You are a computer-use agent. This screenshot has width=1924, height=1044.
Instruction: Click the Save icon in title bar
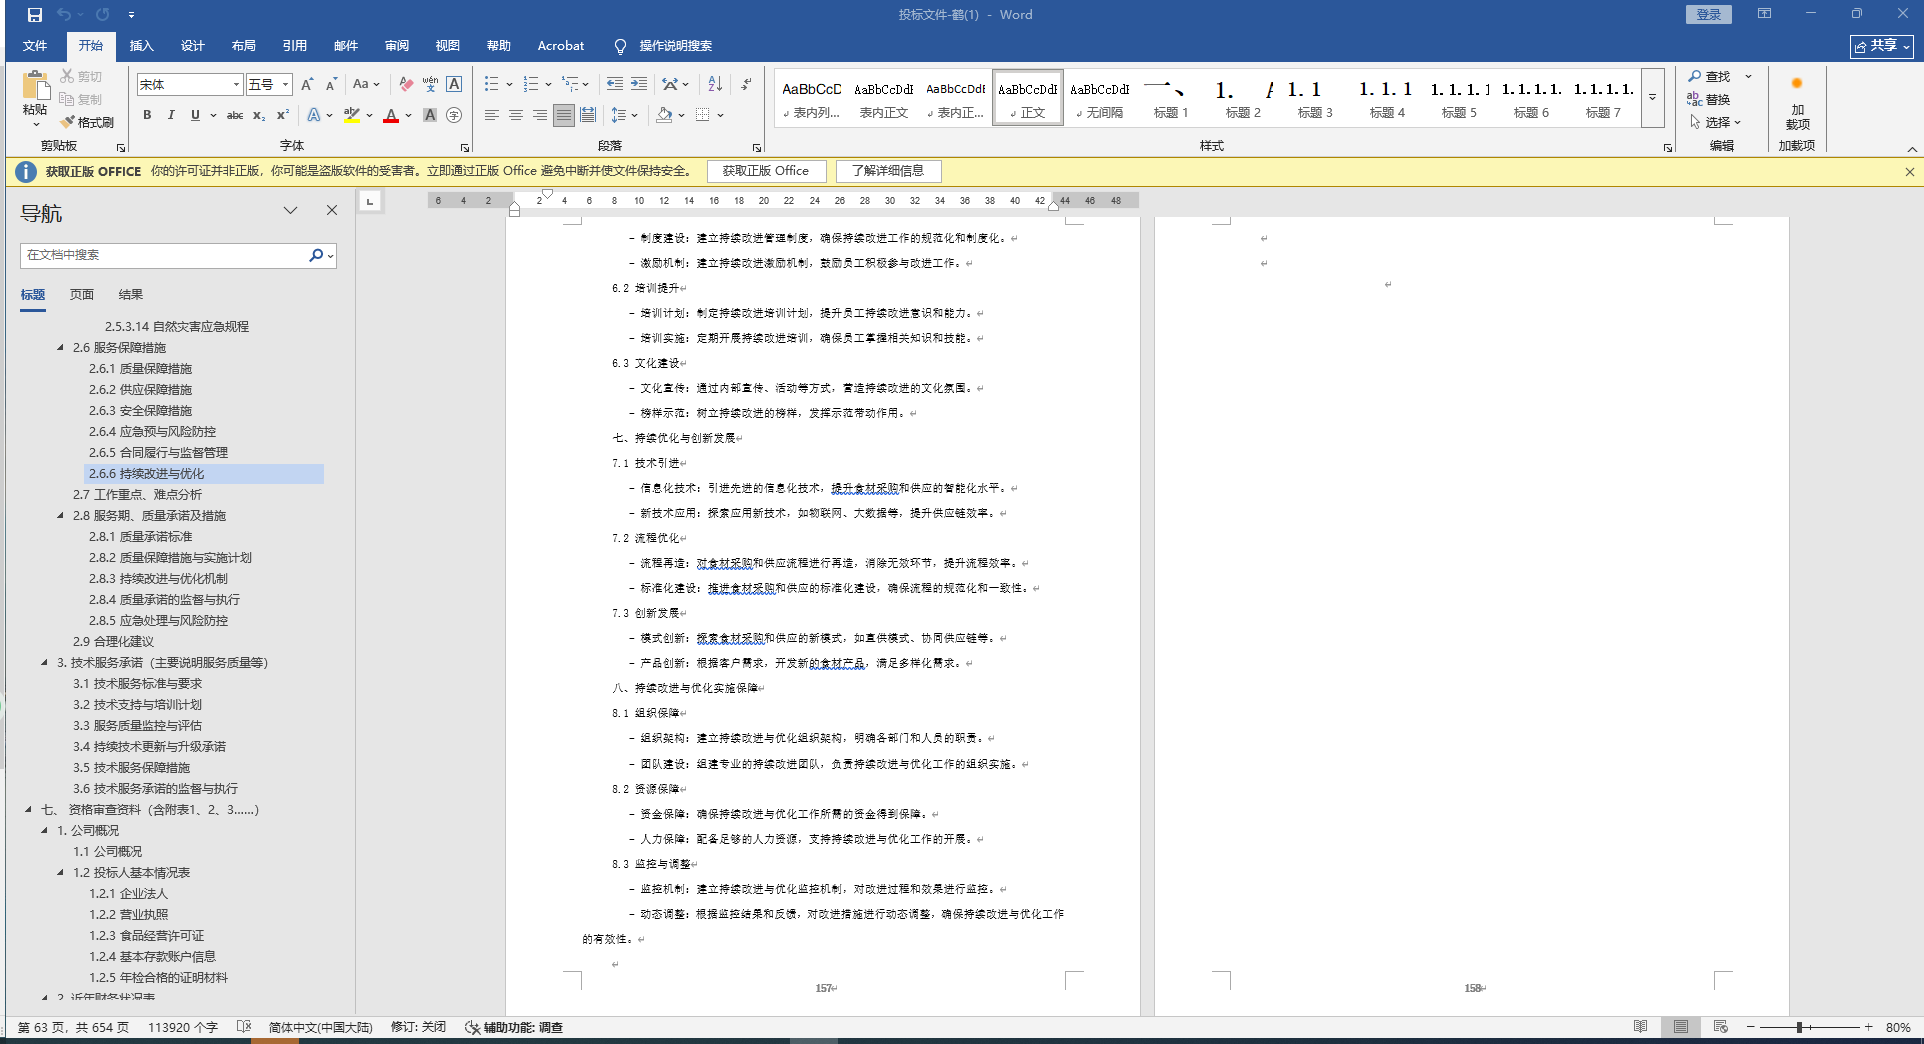35,15
